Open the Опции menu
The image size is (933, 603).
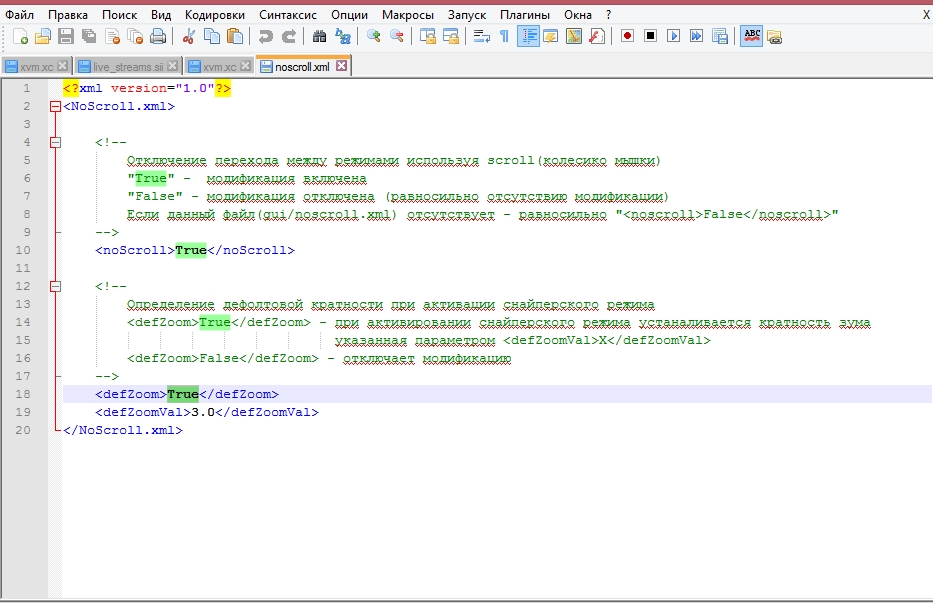pyautogui.click(x=349, y=15)
